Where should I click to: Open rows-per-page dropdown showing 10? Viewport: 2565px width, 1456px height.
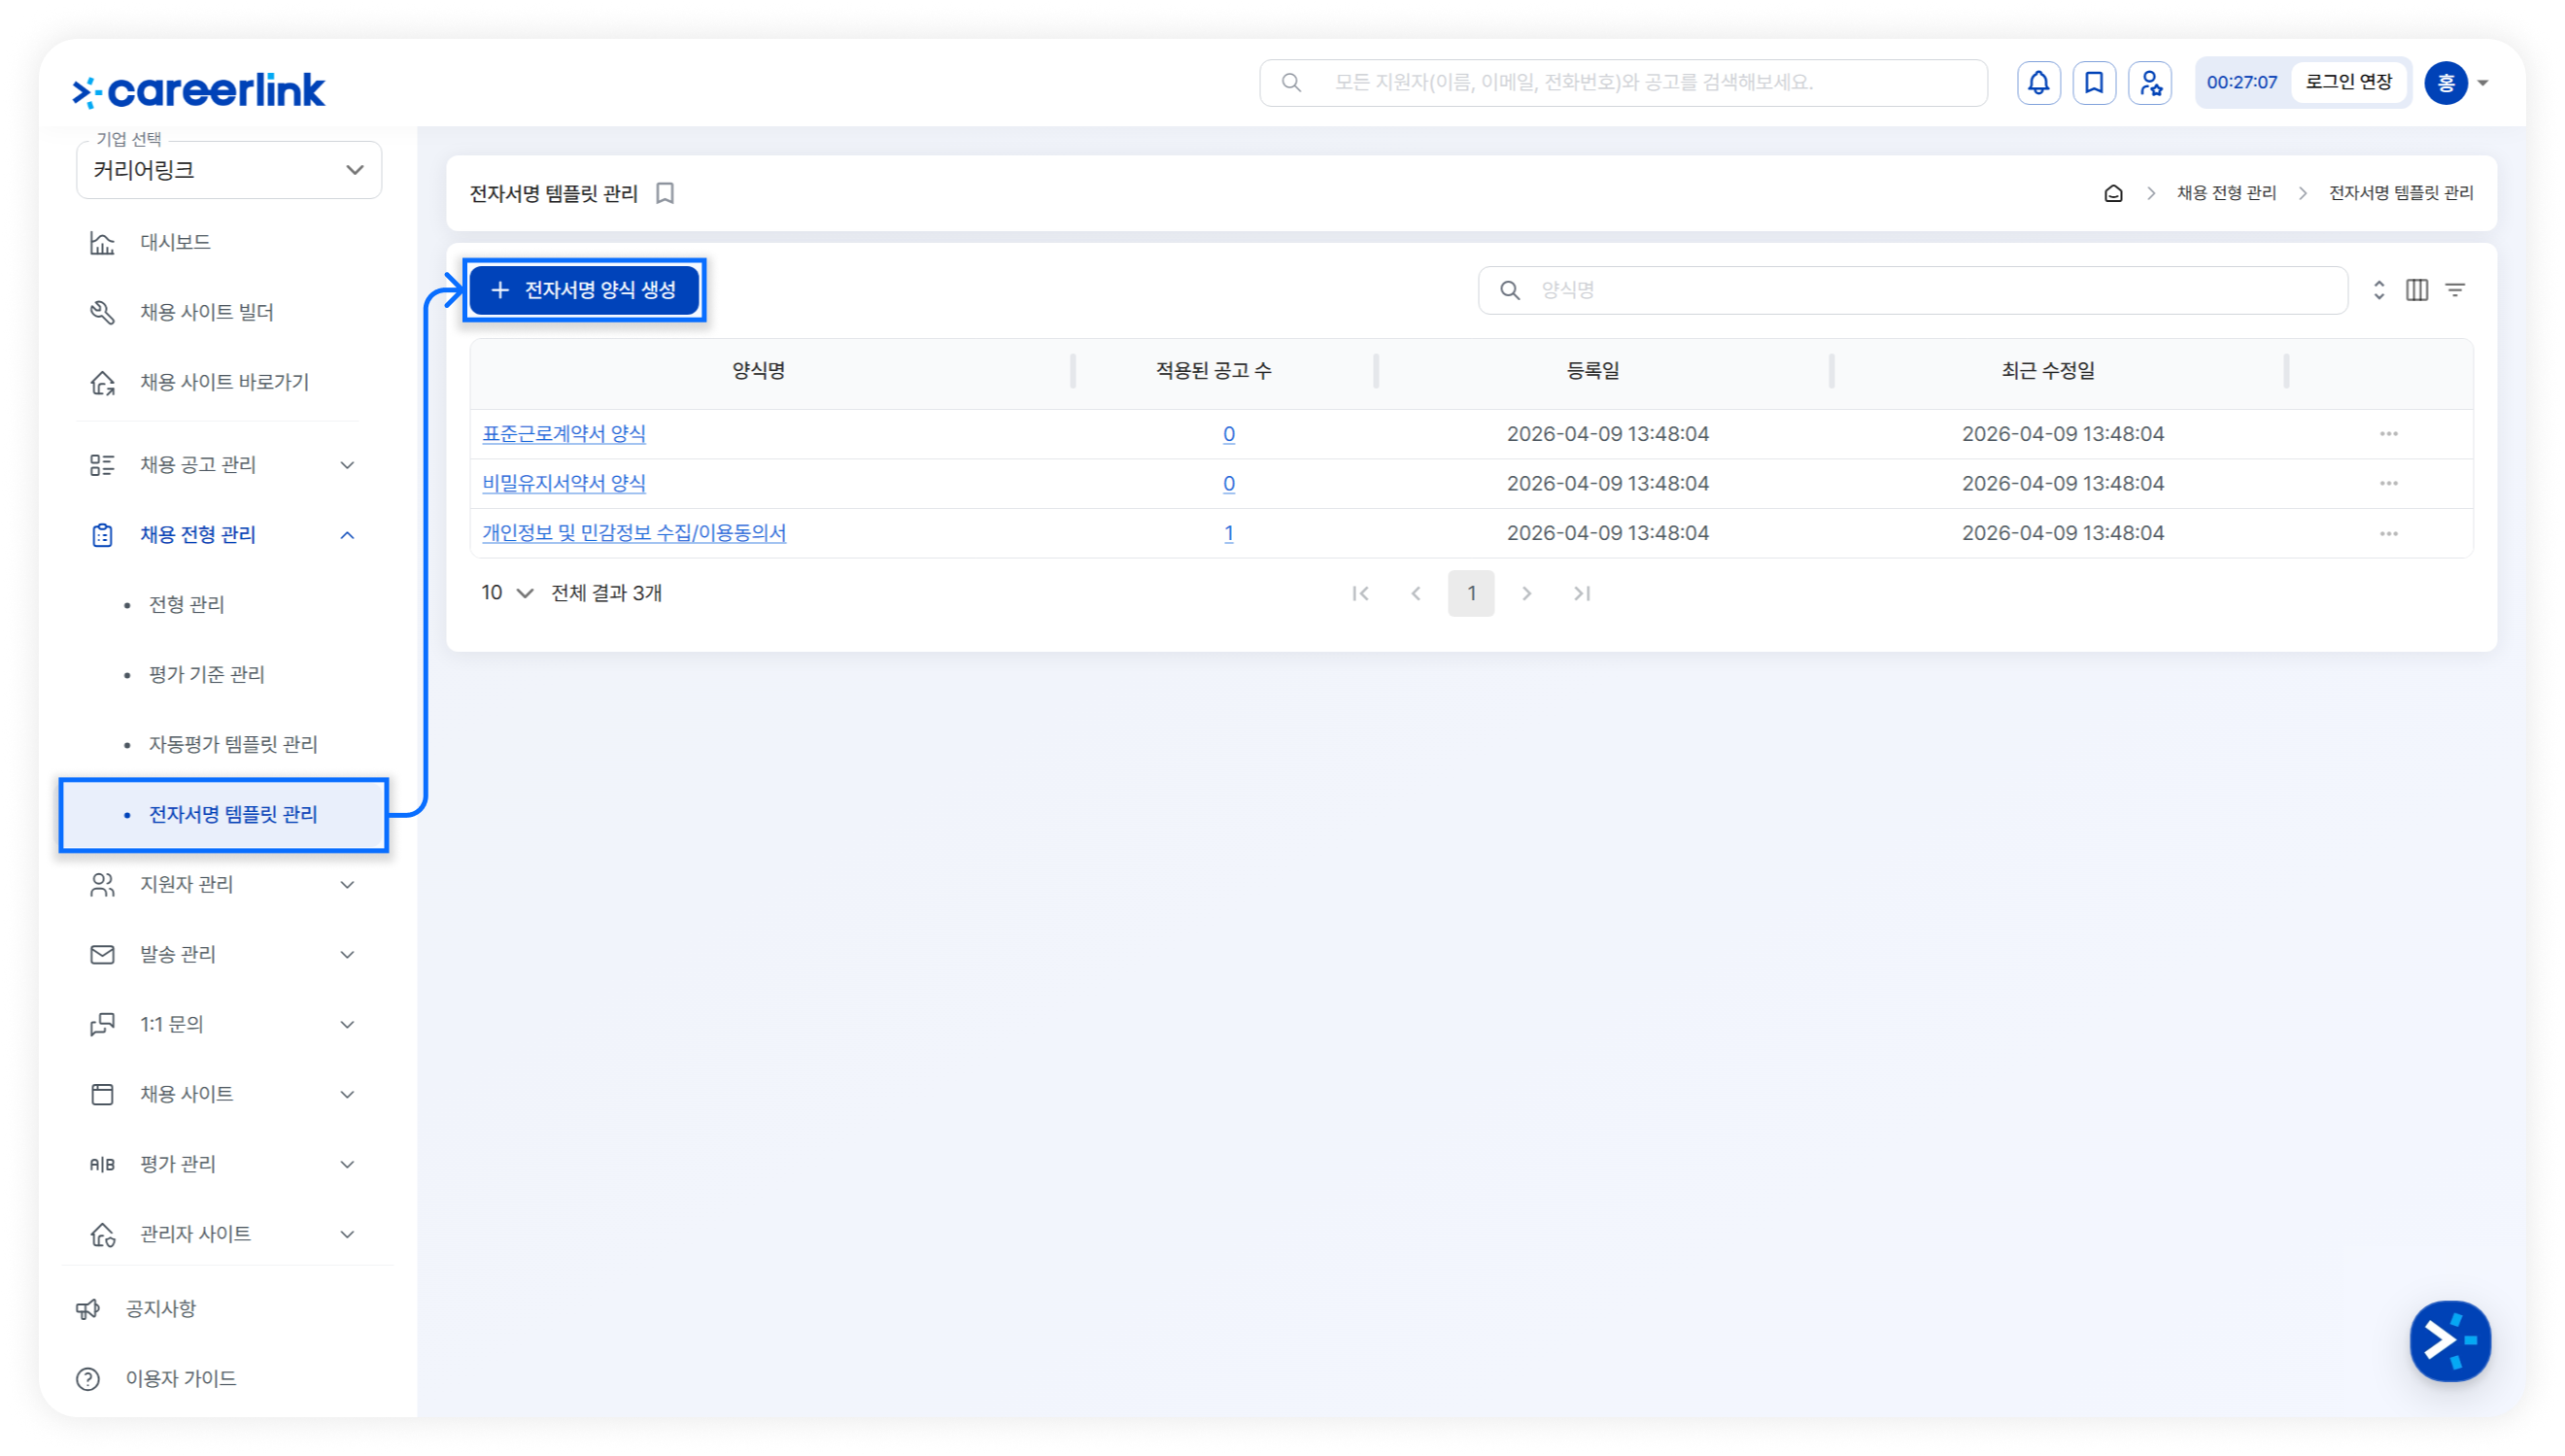click(507, 593)
